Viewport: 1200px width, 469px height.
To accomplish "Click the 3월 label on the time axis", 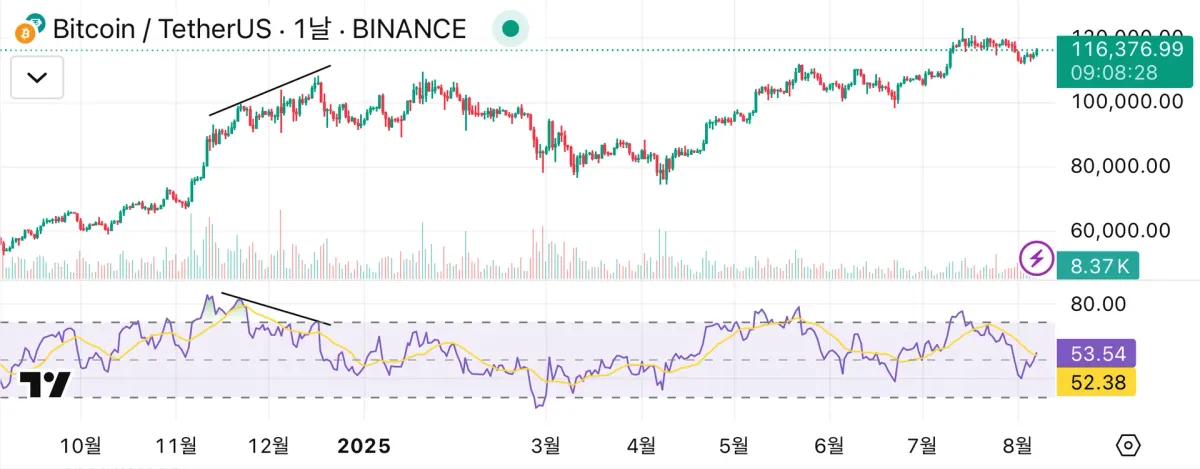I will tap(545, 444).
